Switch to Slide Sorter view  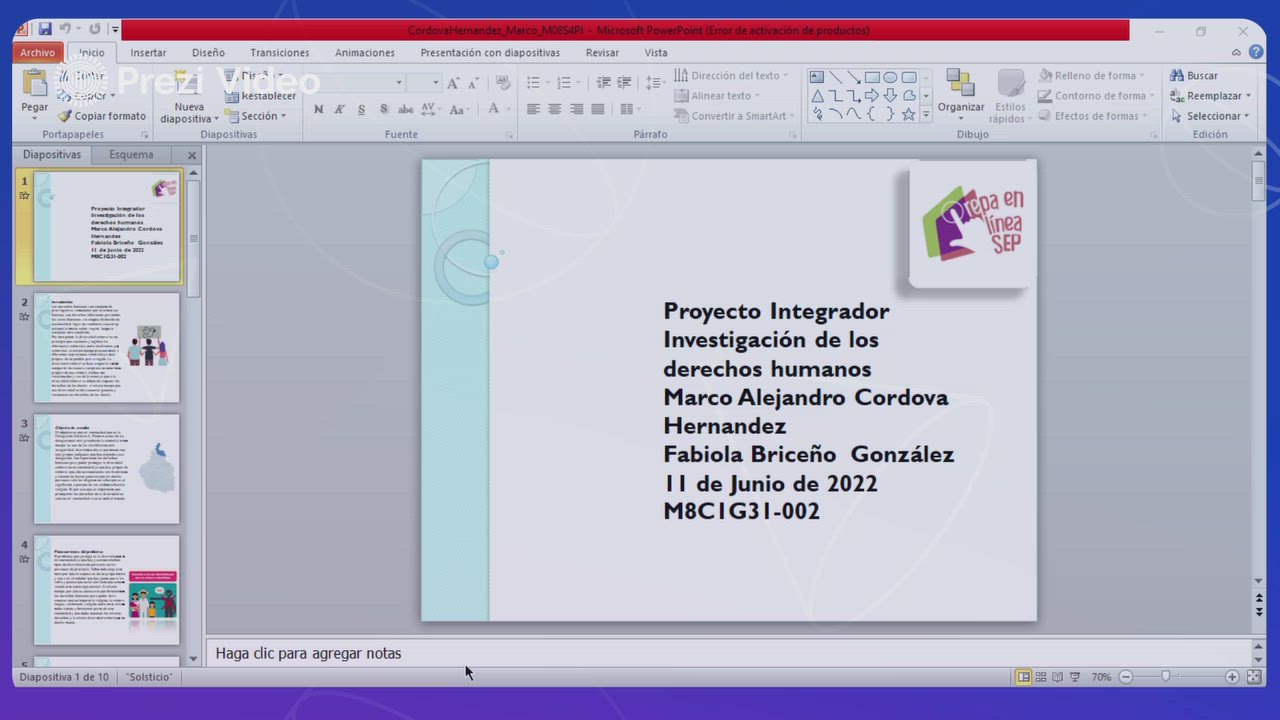(1040, 677)
